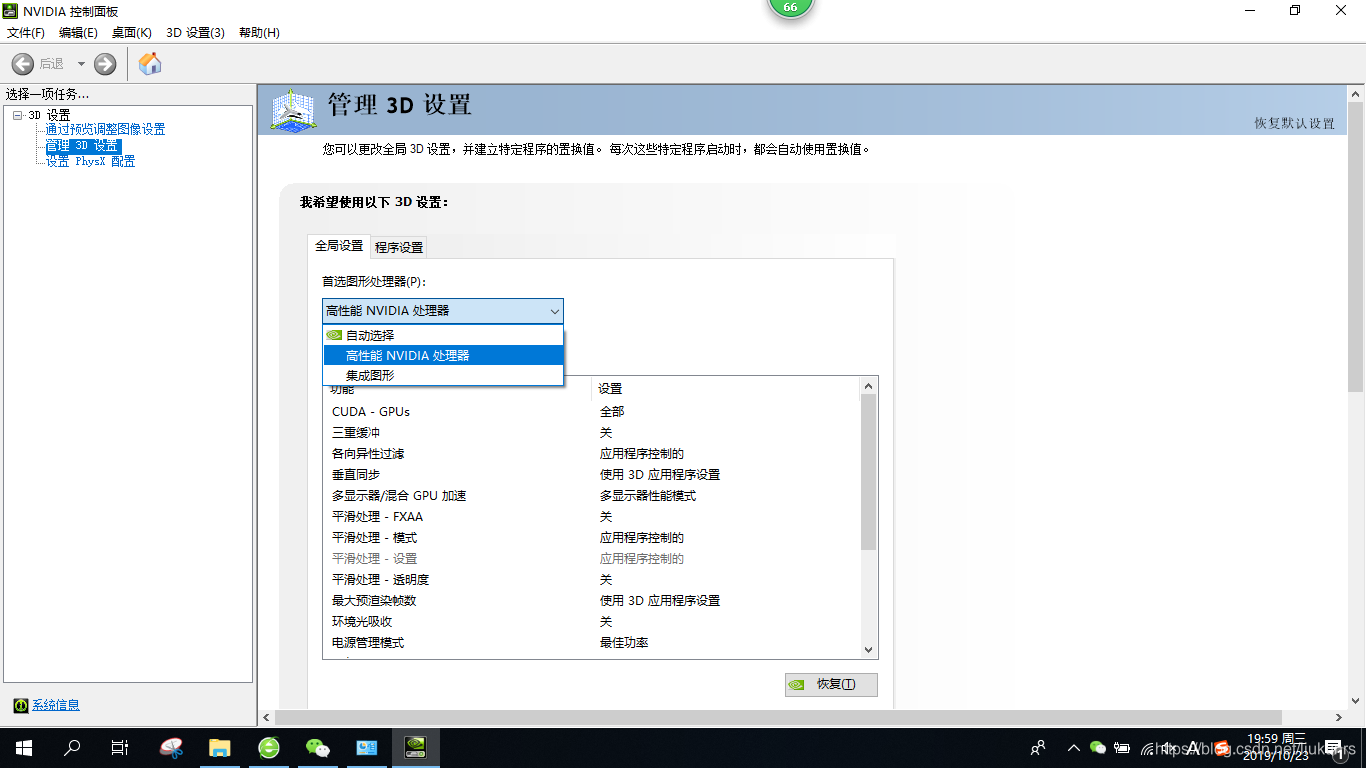Open the 帮助(H) menu
1366x768 pixels.
click(259, 33)
